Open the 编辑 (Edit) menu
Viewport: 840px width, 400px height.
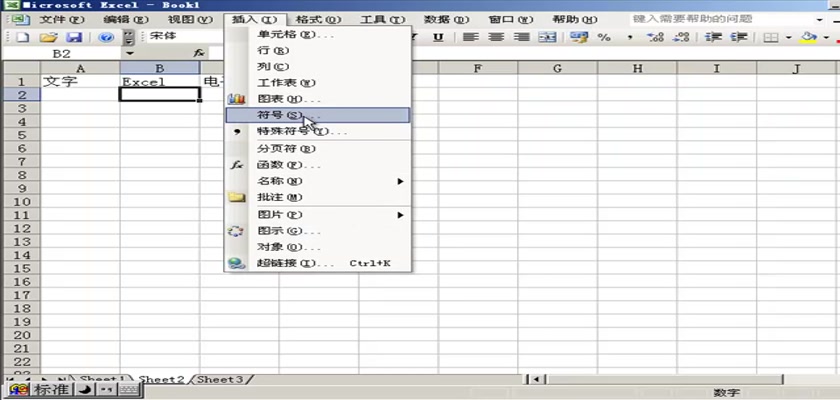[126, 20]
